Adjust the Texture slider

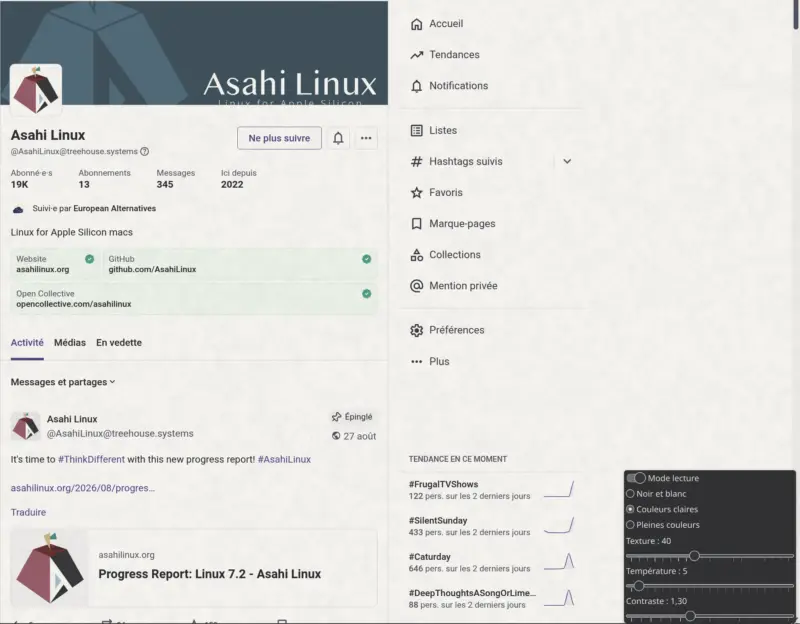coord(709,556)
